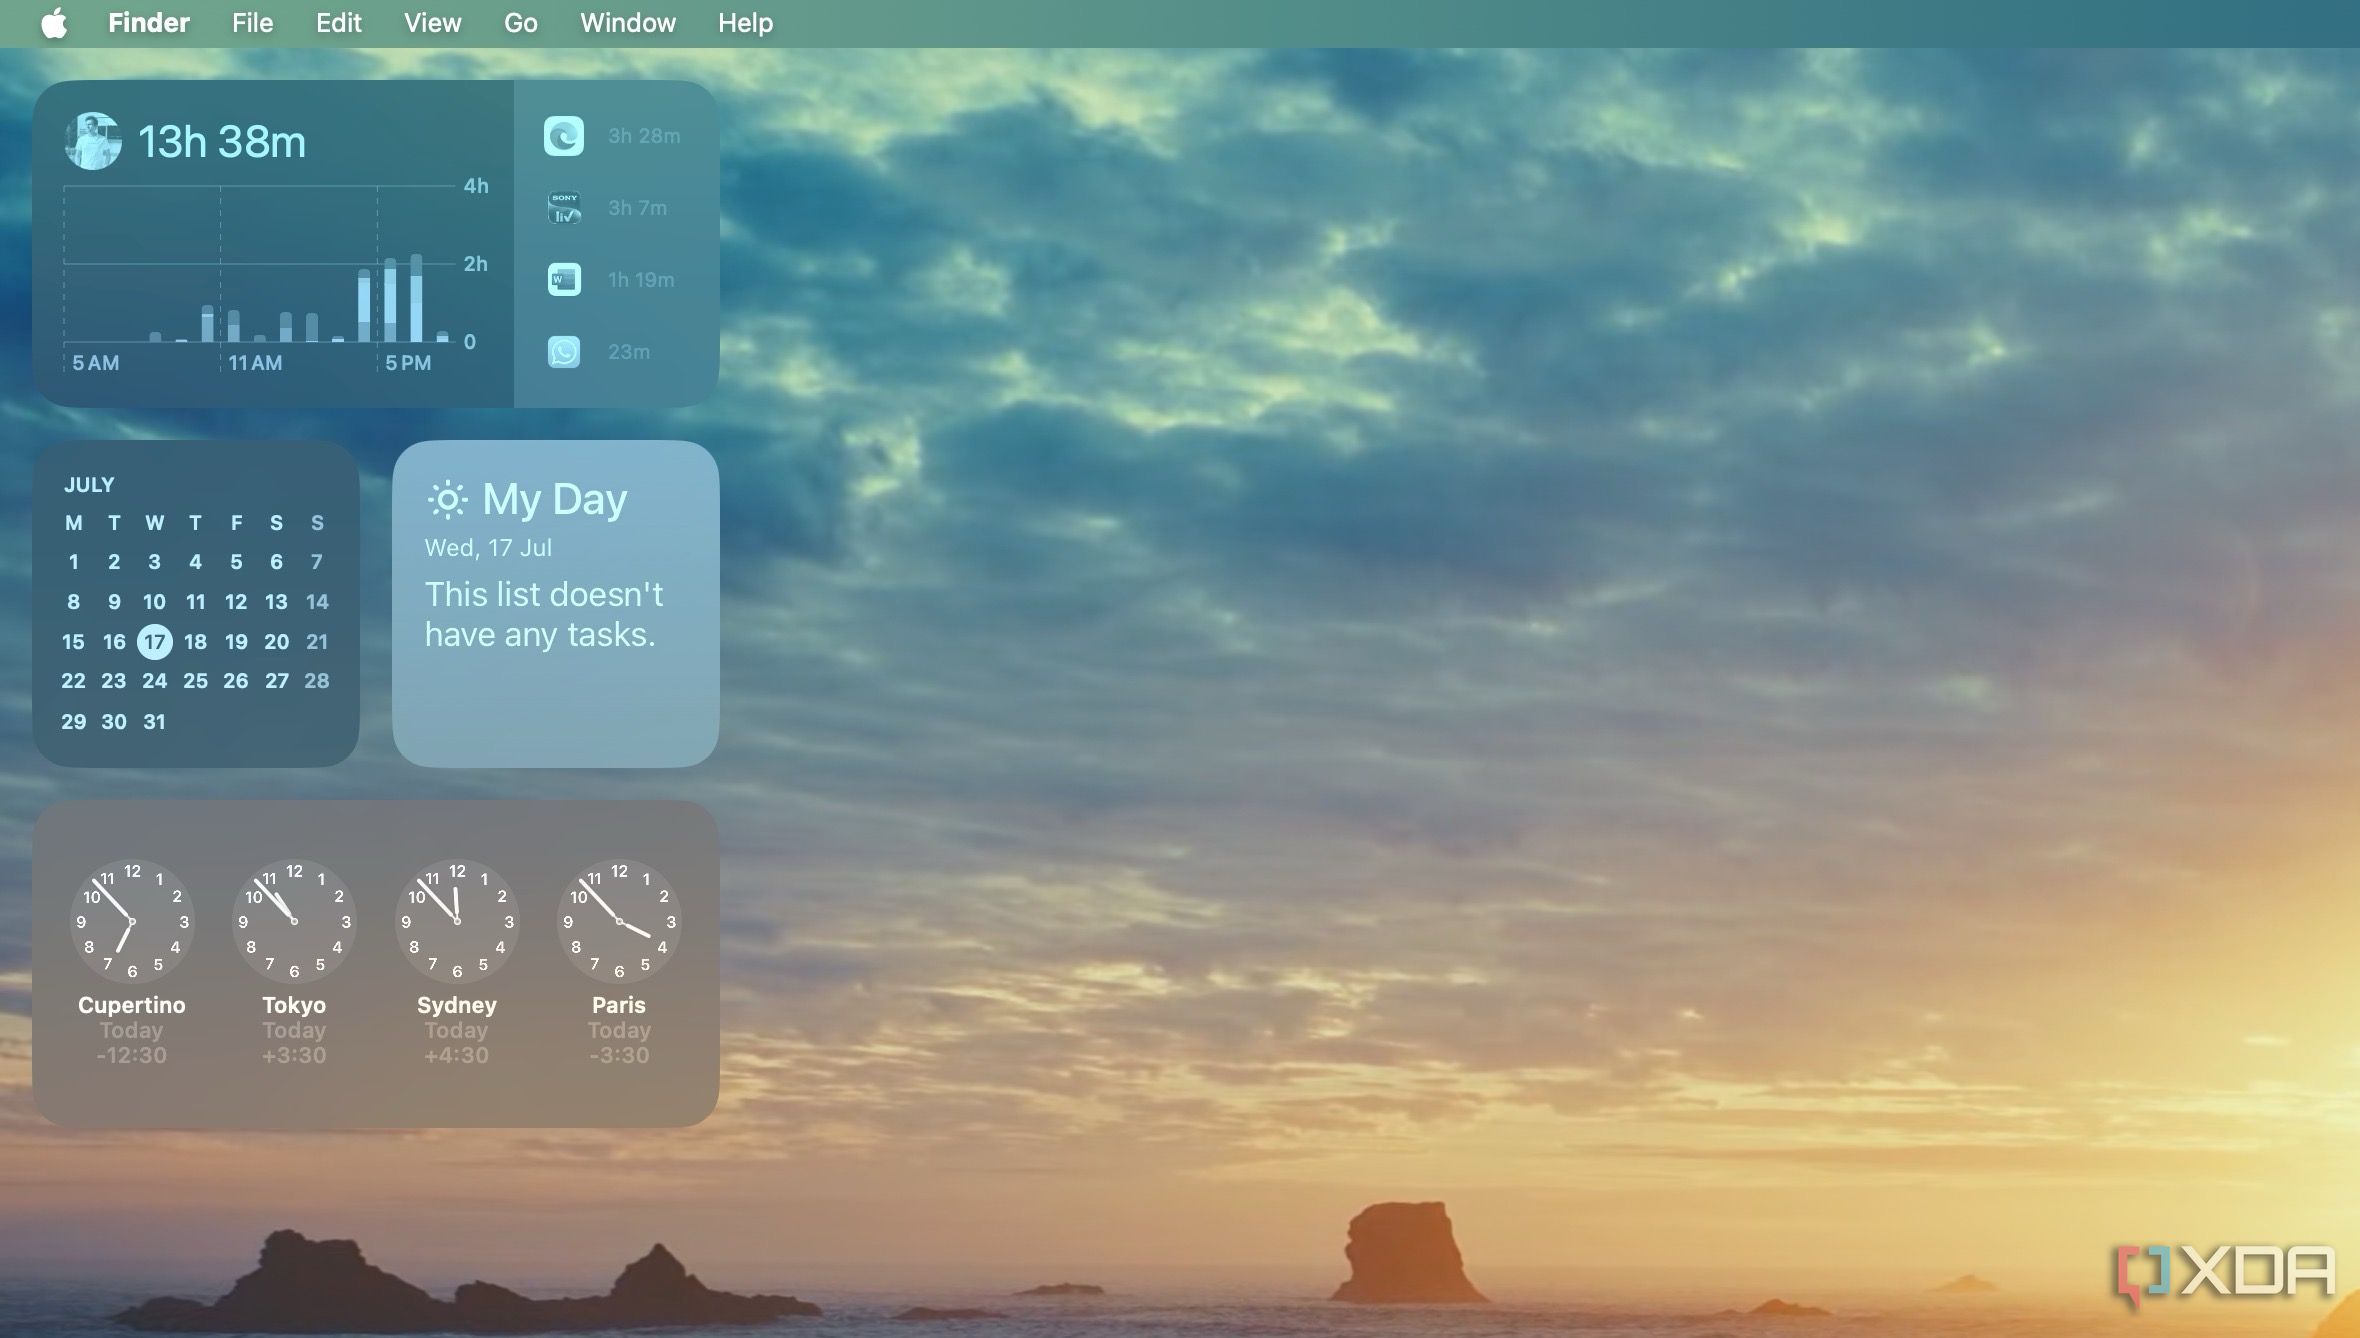Image resolution: width=2360 pixels, height=1338 pixels.
Task: Click the Wed, 17 Jul date text
Action: pos(488,548)
